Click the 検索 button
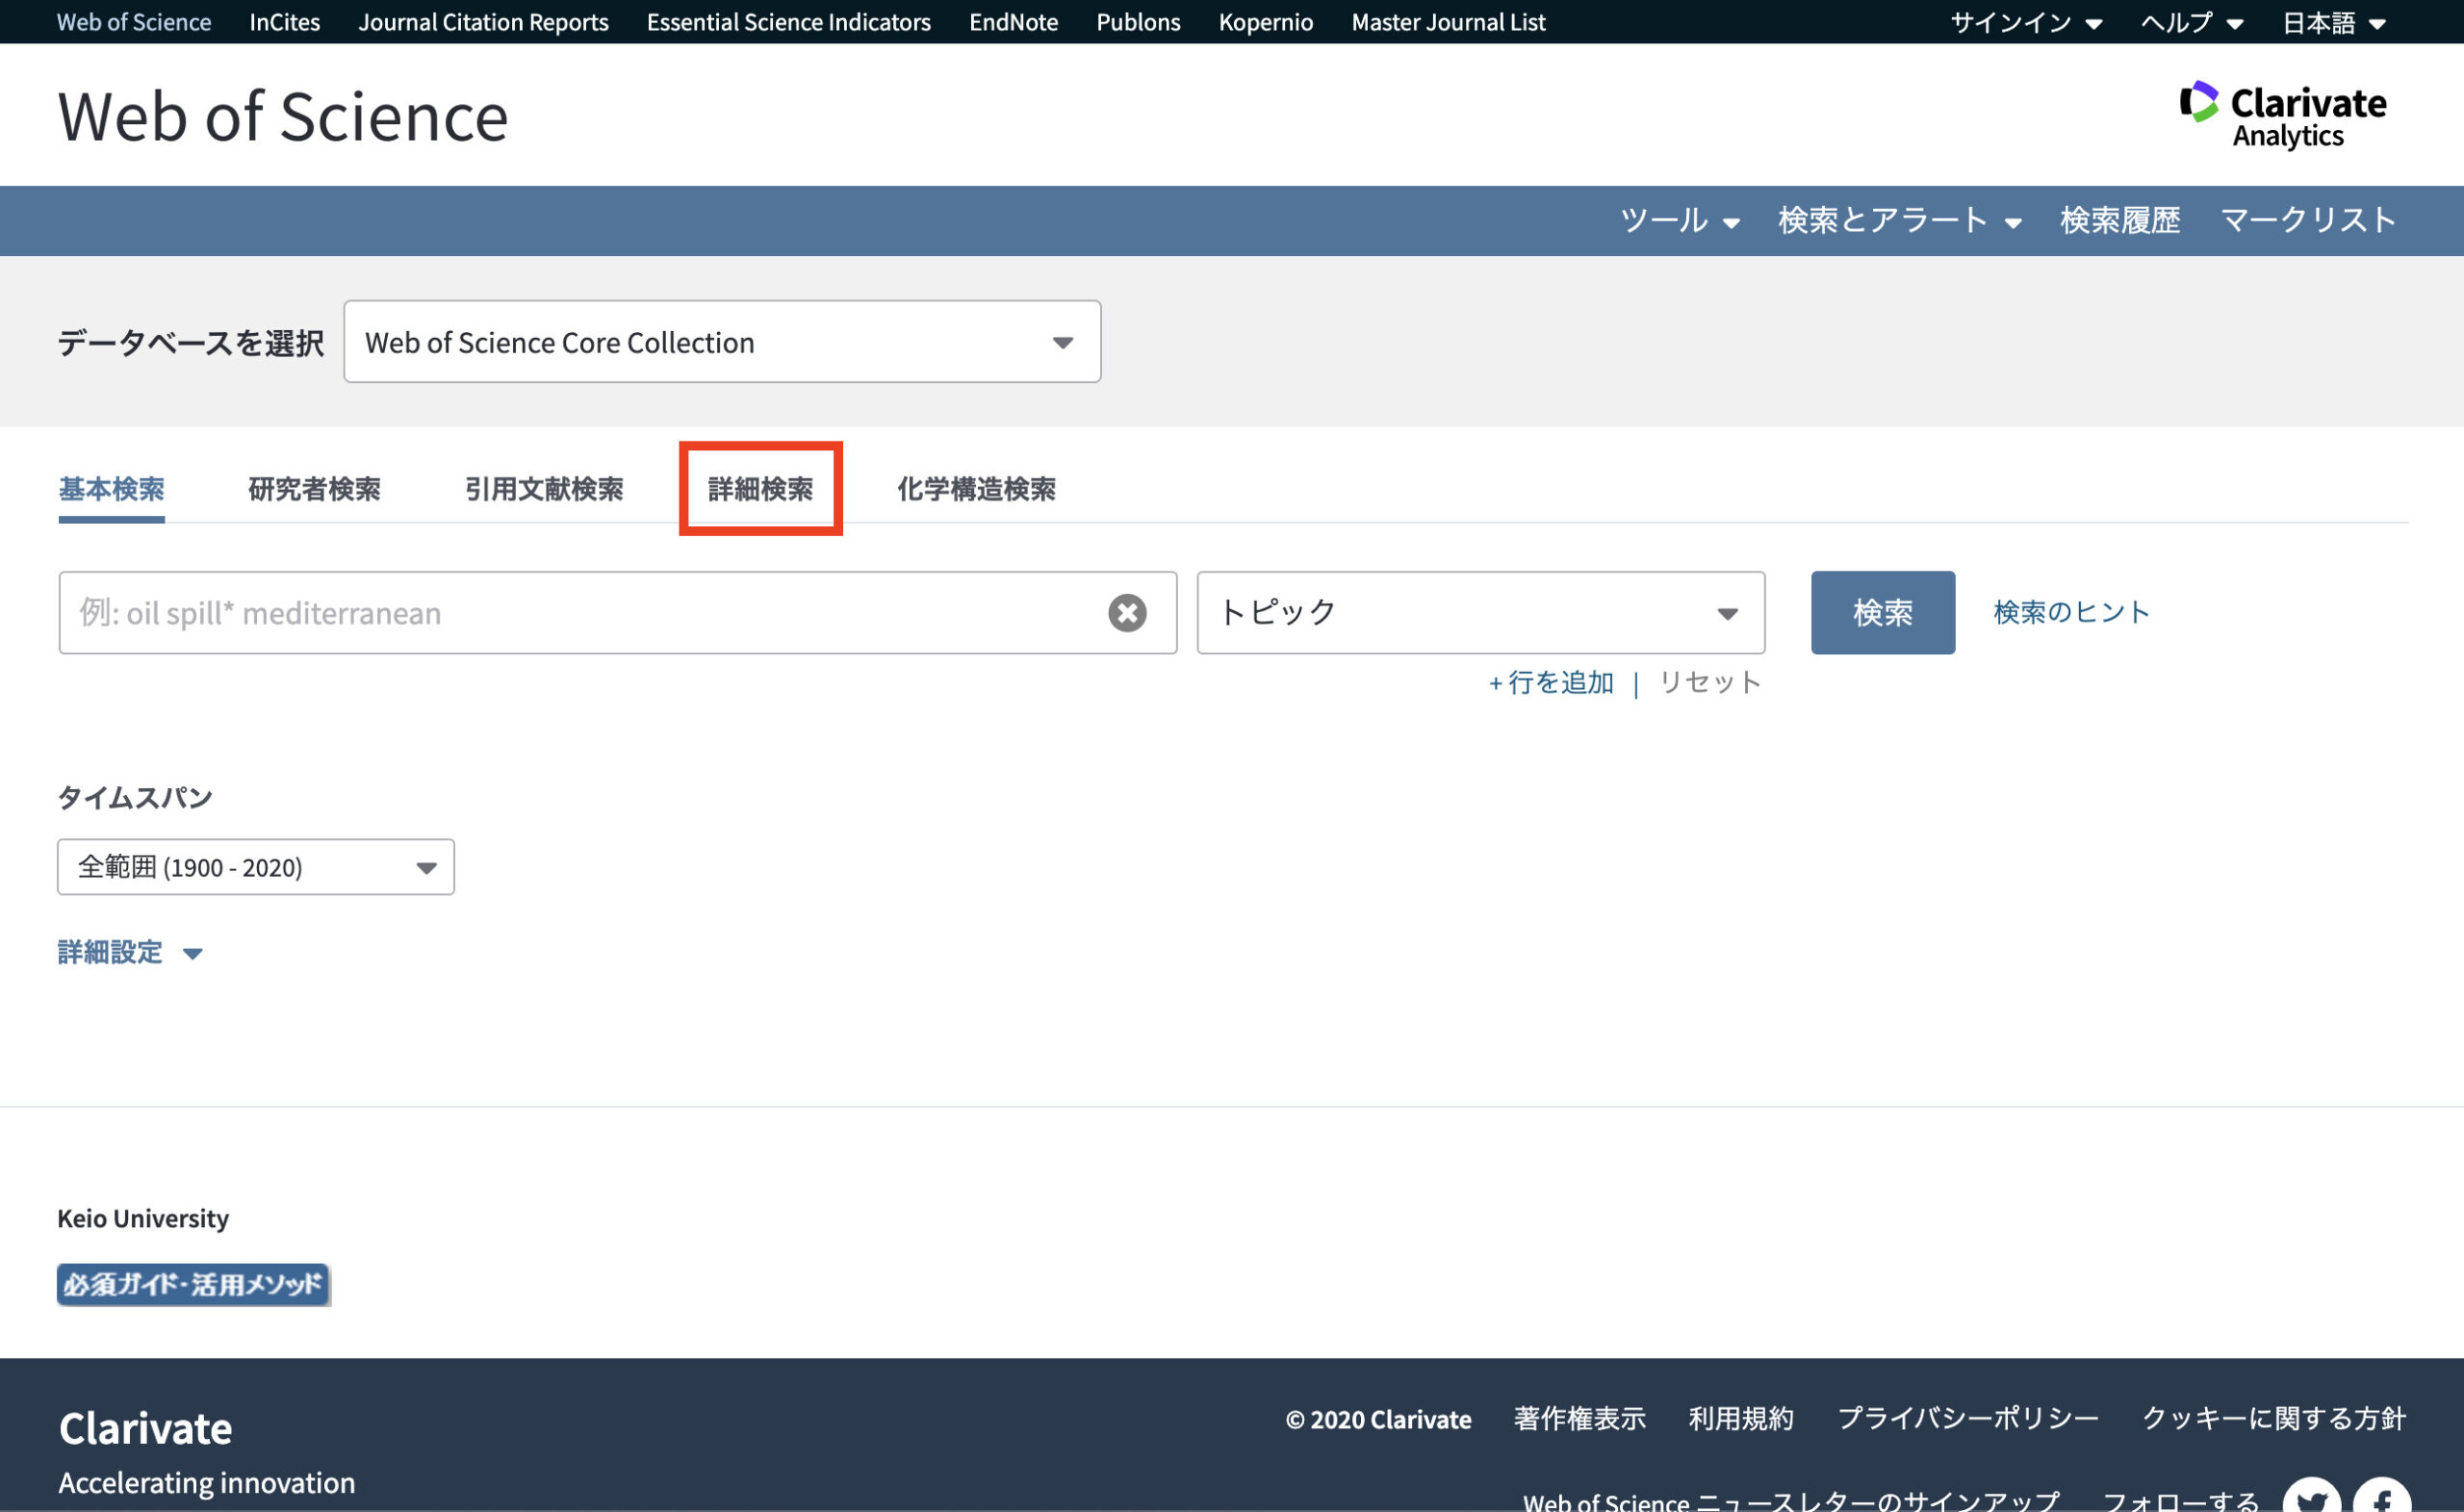This screenshot has width=2464, height=1512. 1882,613
